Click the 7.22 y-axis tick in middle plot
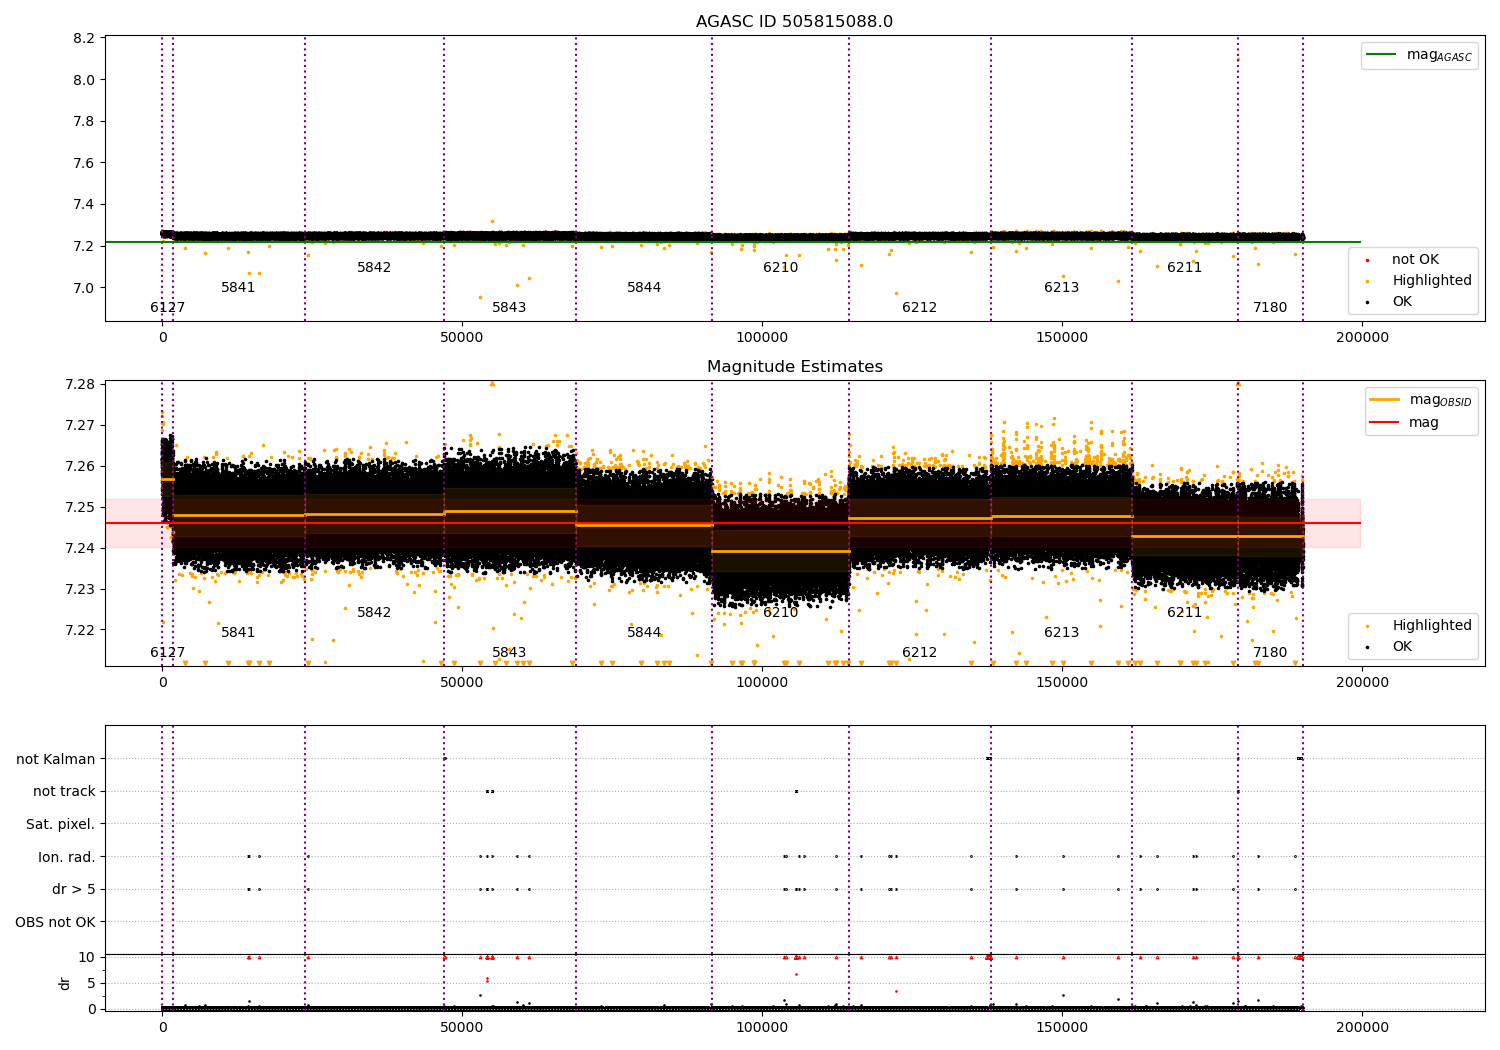 pyautogui.click(x=80, y=630)
